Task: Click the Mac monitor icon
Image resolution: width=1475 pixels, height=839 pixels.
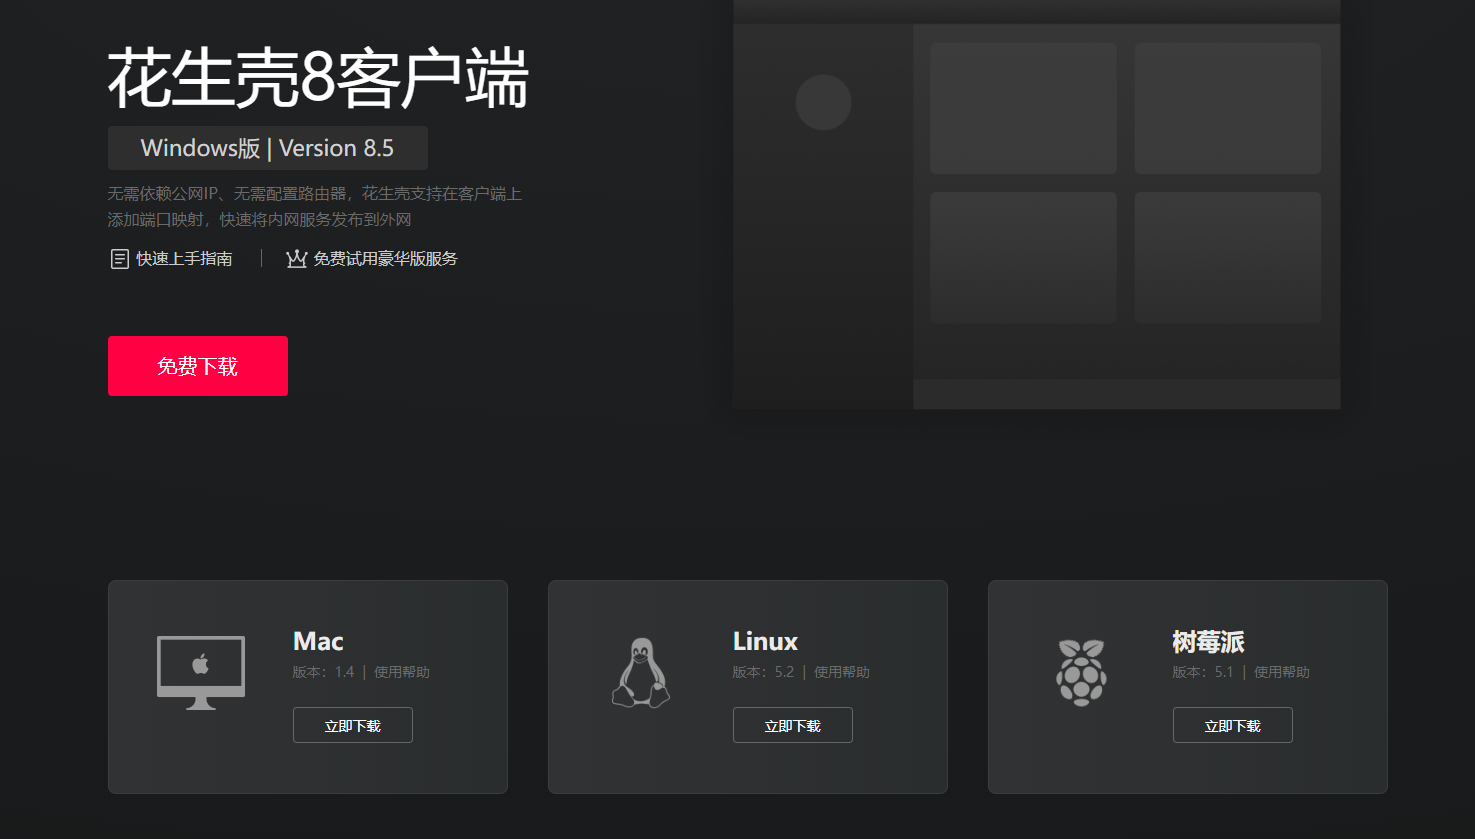Action: (201, 673)
